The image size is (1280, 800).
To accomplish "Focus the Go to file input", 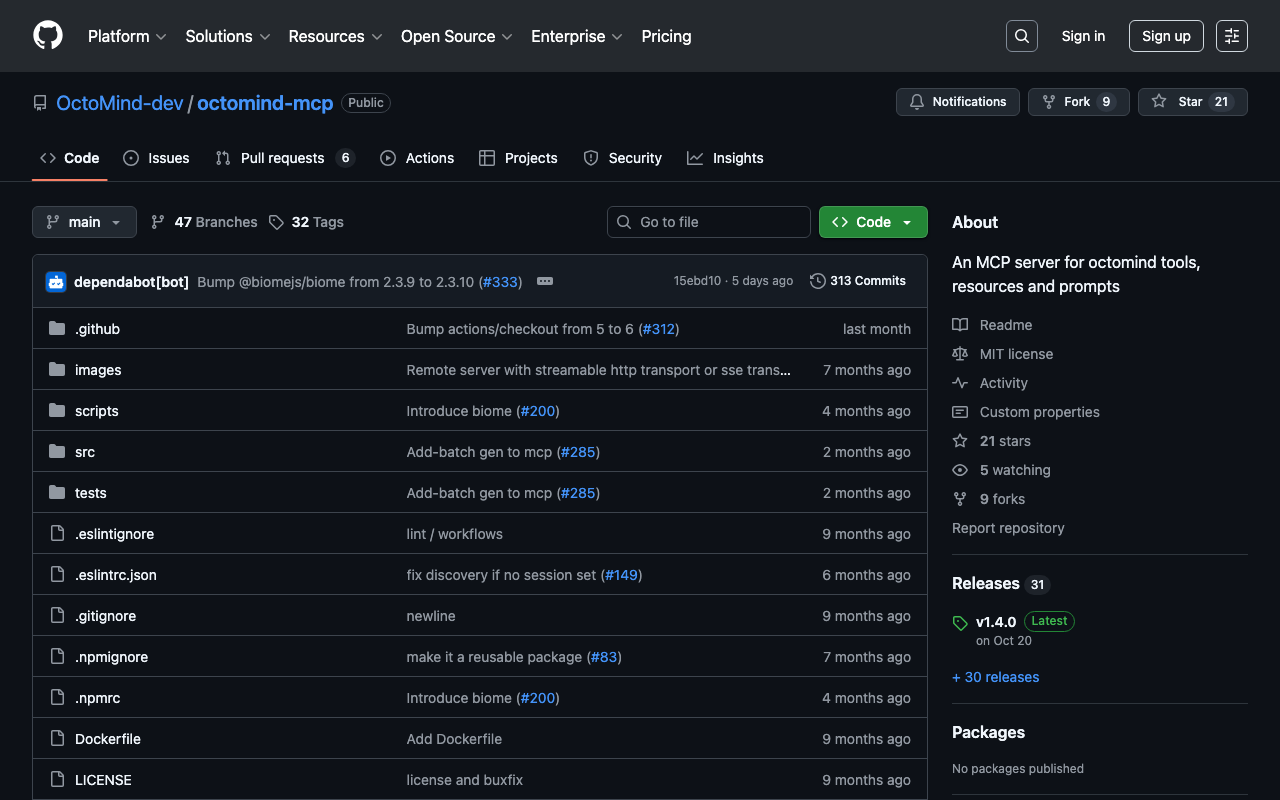I will [x=720, y=222].
